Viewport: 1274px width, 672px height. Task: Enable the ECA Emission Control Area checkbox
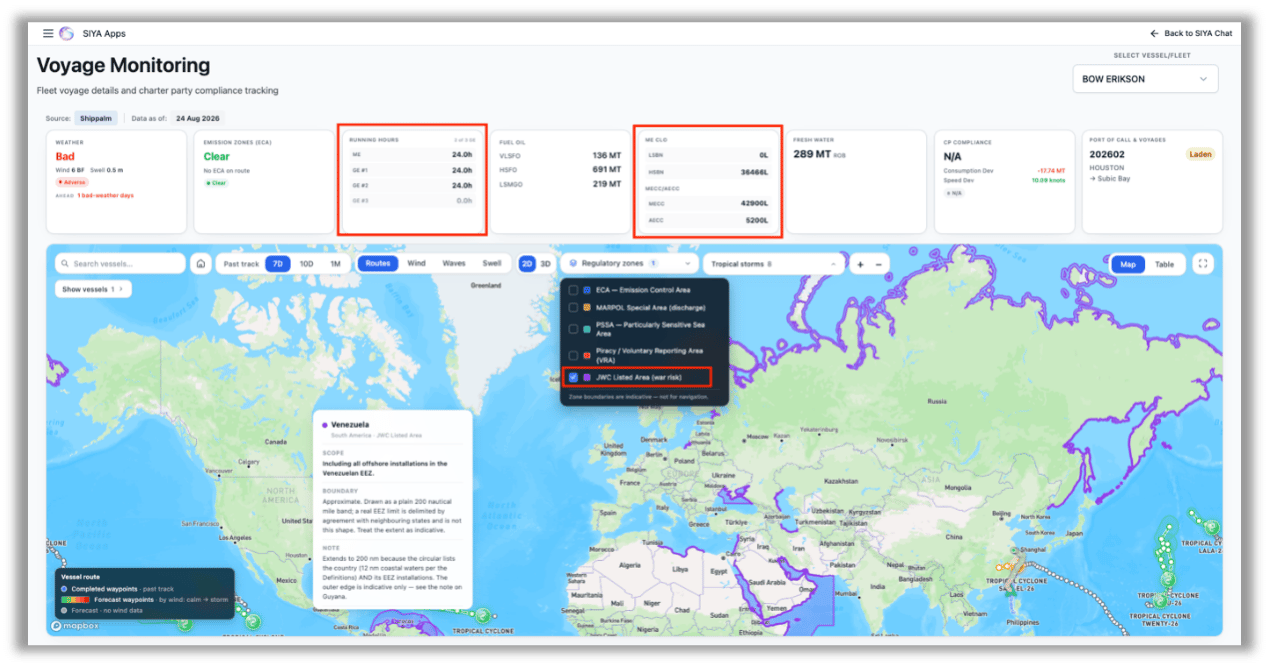[573, 290]
